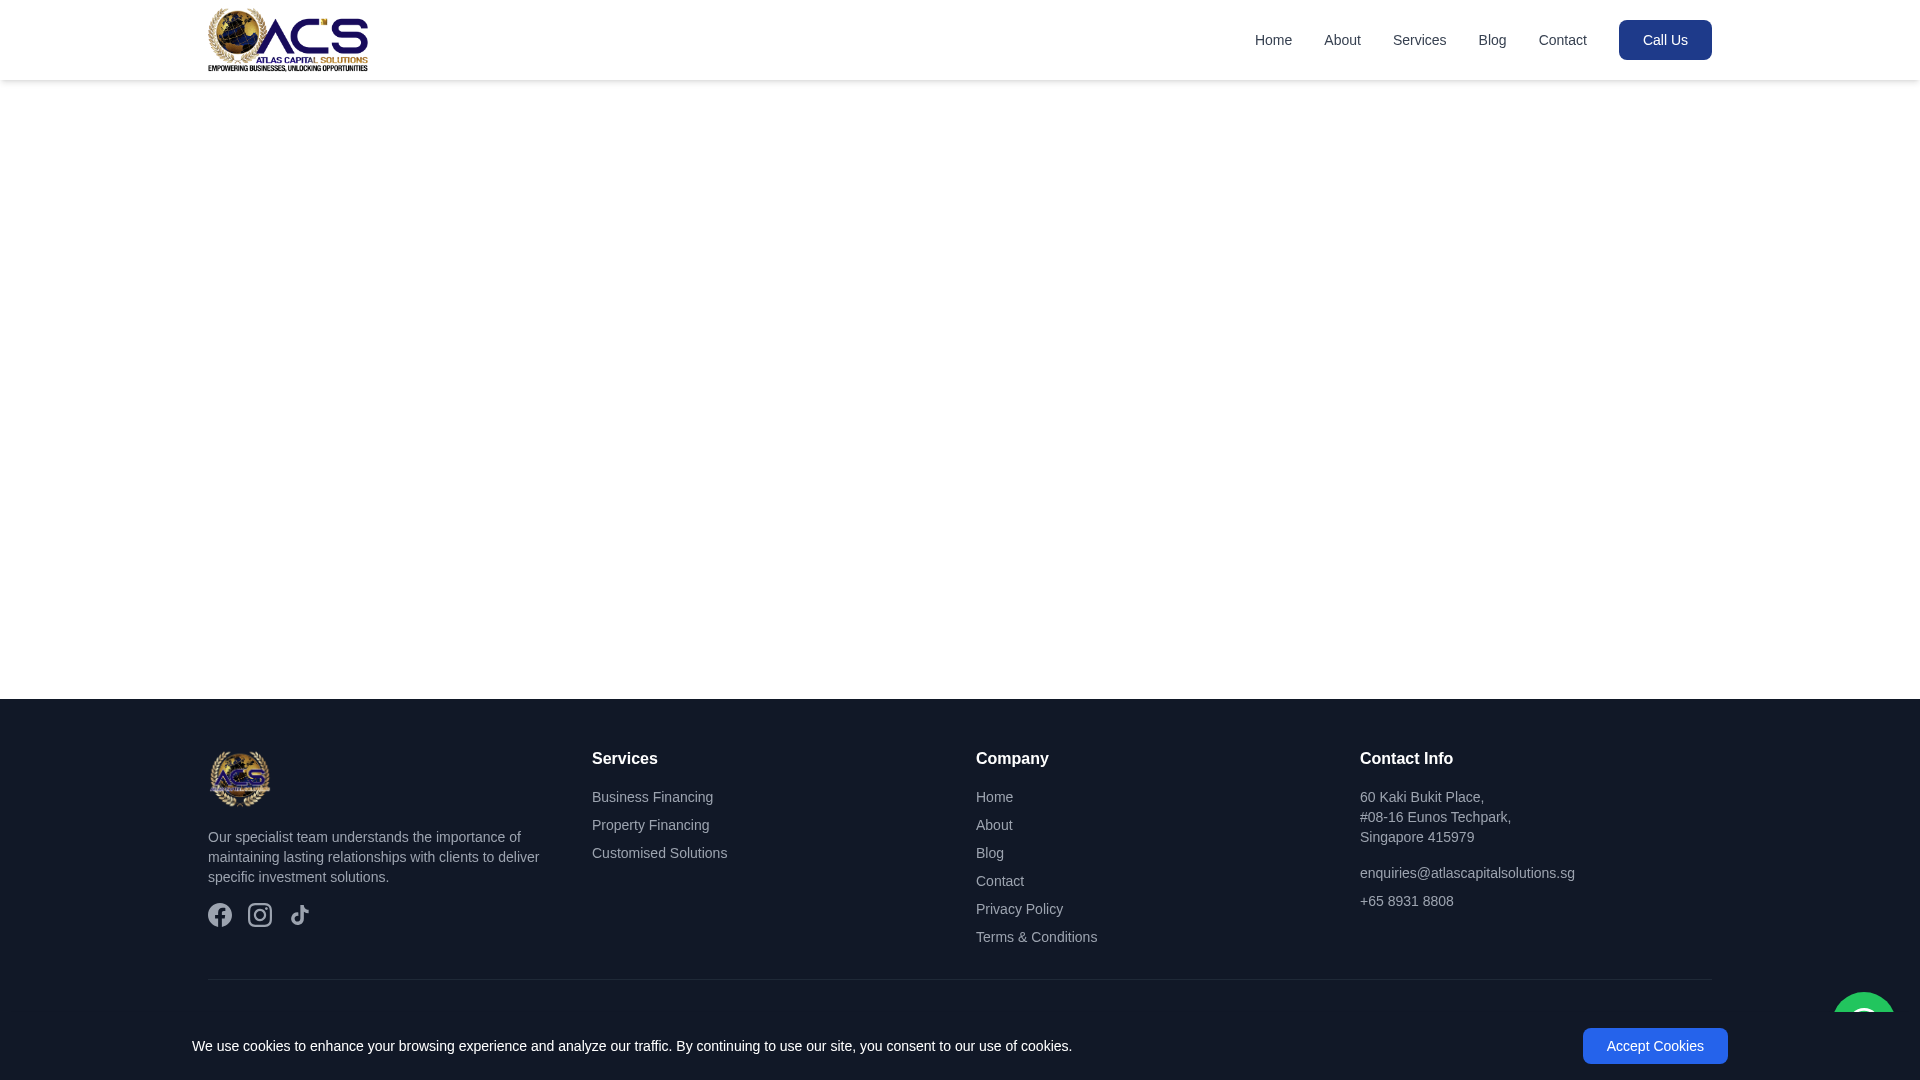1920x1080 pixels.
Task: Click the specialist team description paragraph
Action: pos(374,857)
